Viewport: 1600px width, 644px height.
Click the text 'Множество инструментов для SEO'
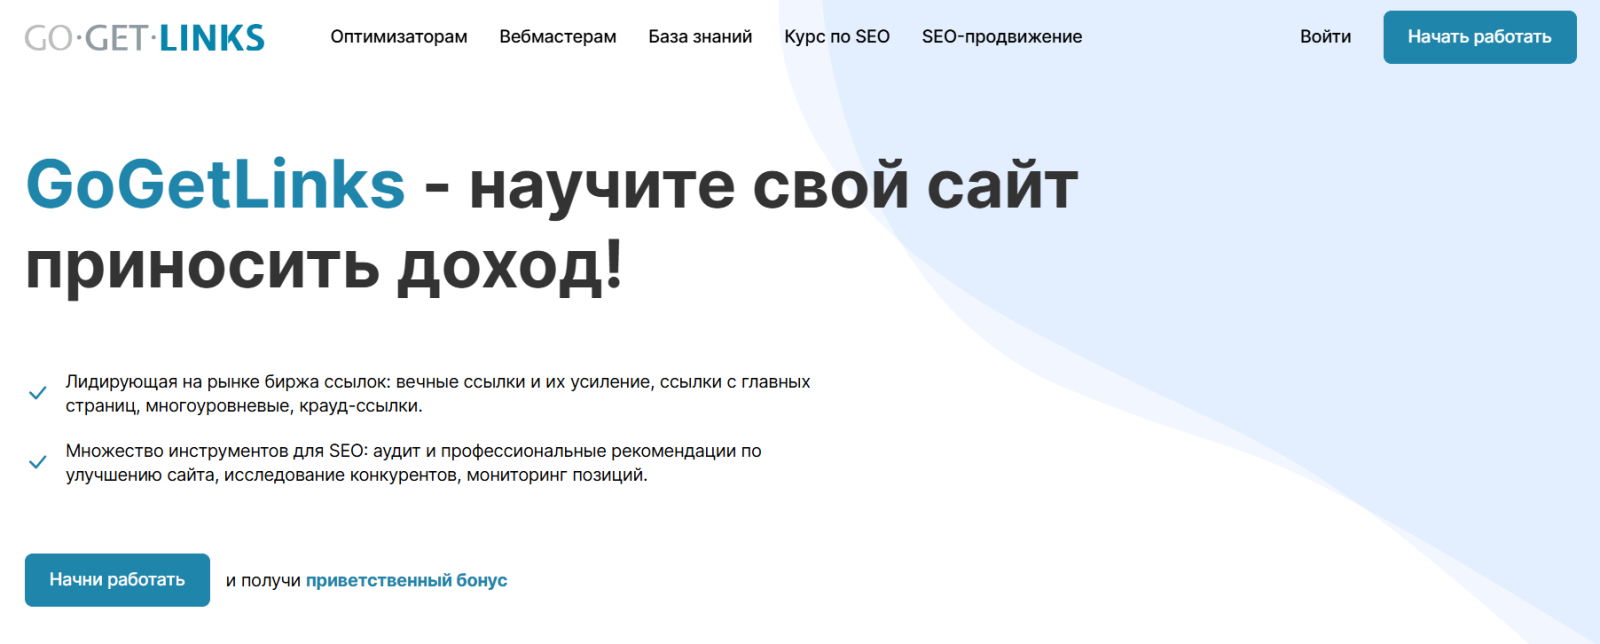[215, 451]
